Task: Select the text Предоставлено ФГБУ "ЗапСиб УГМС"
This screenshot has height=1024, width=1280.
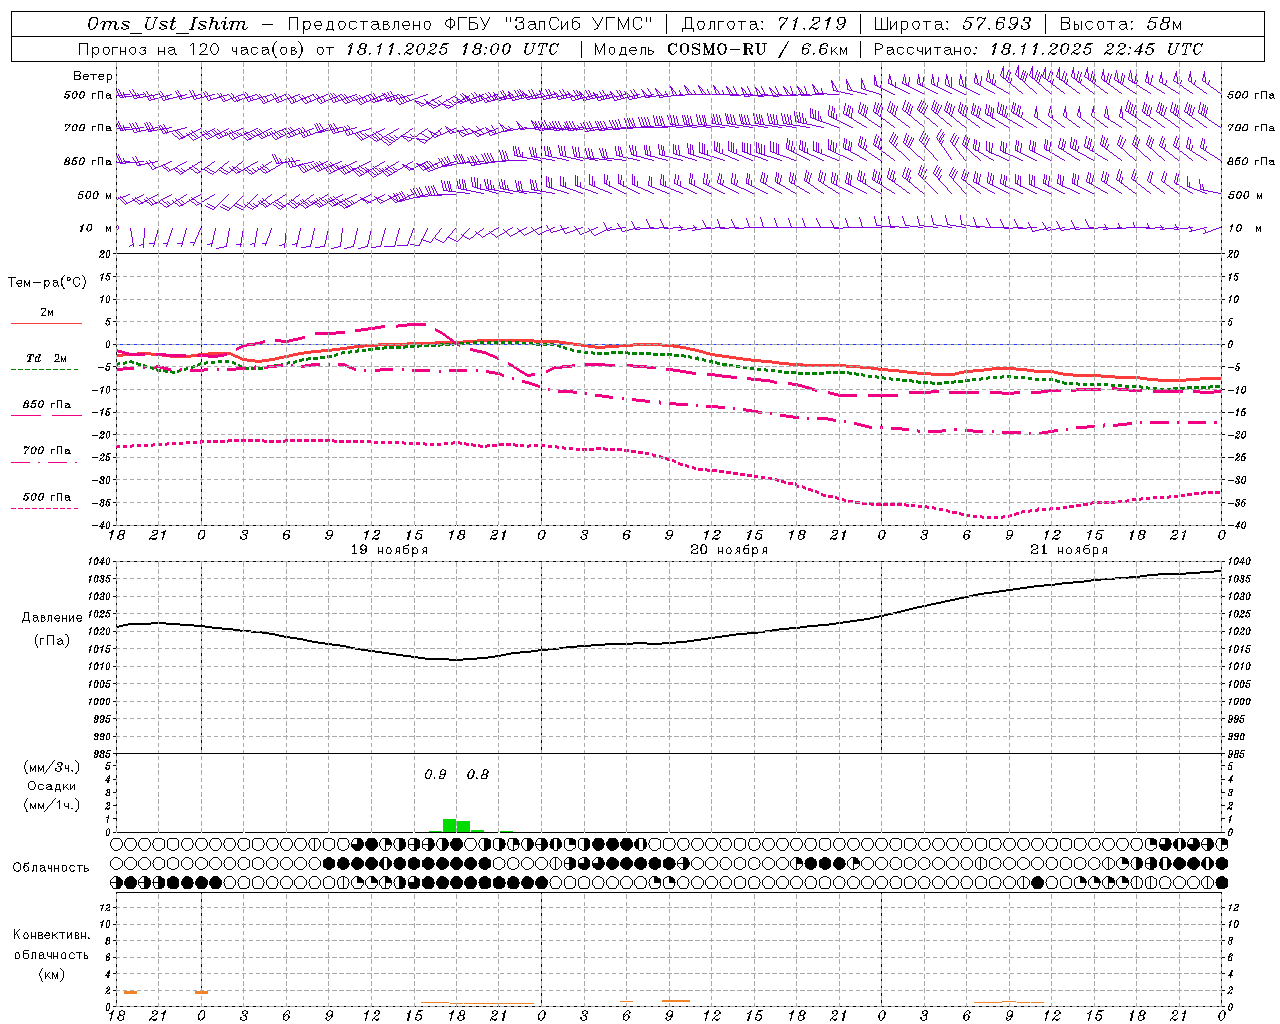Action: (469, 24)
